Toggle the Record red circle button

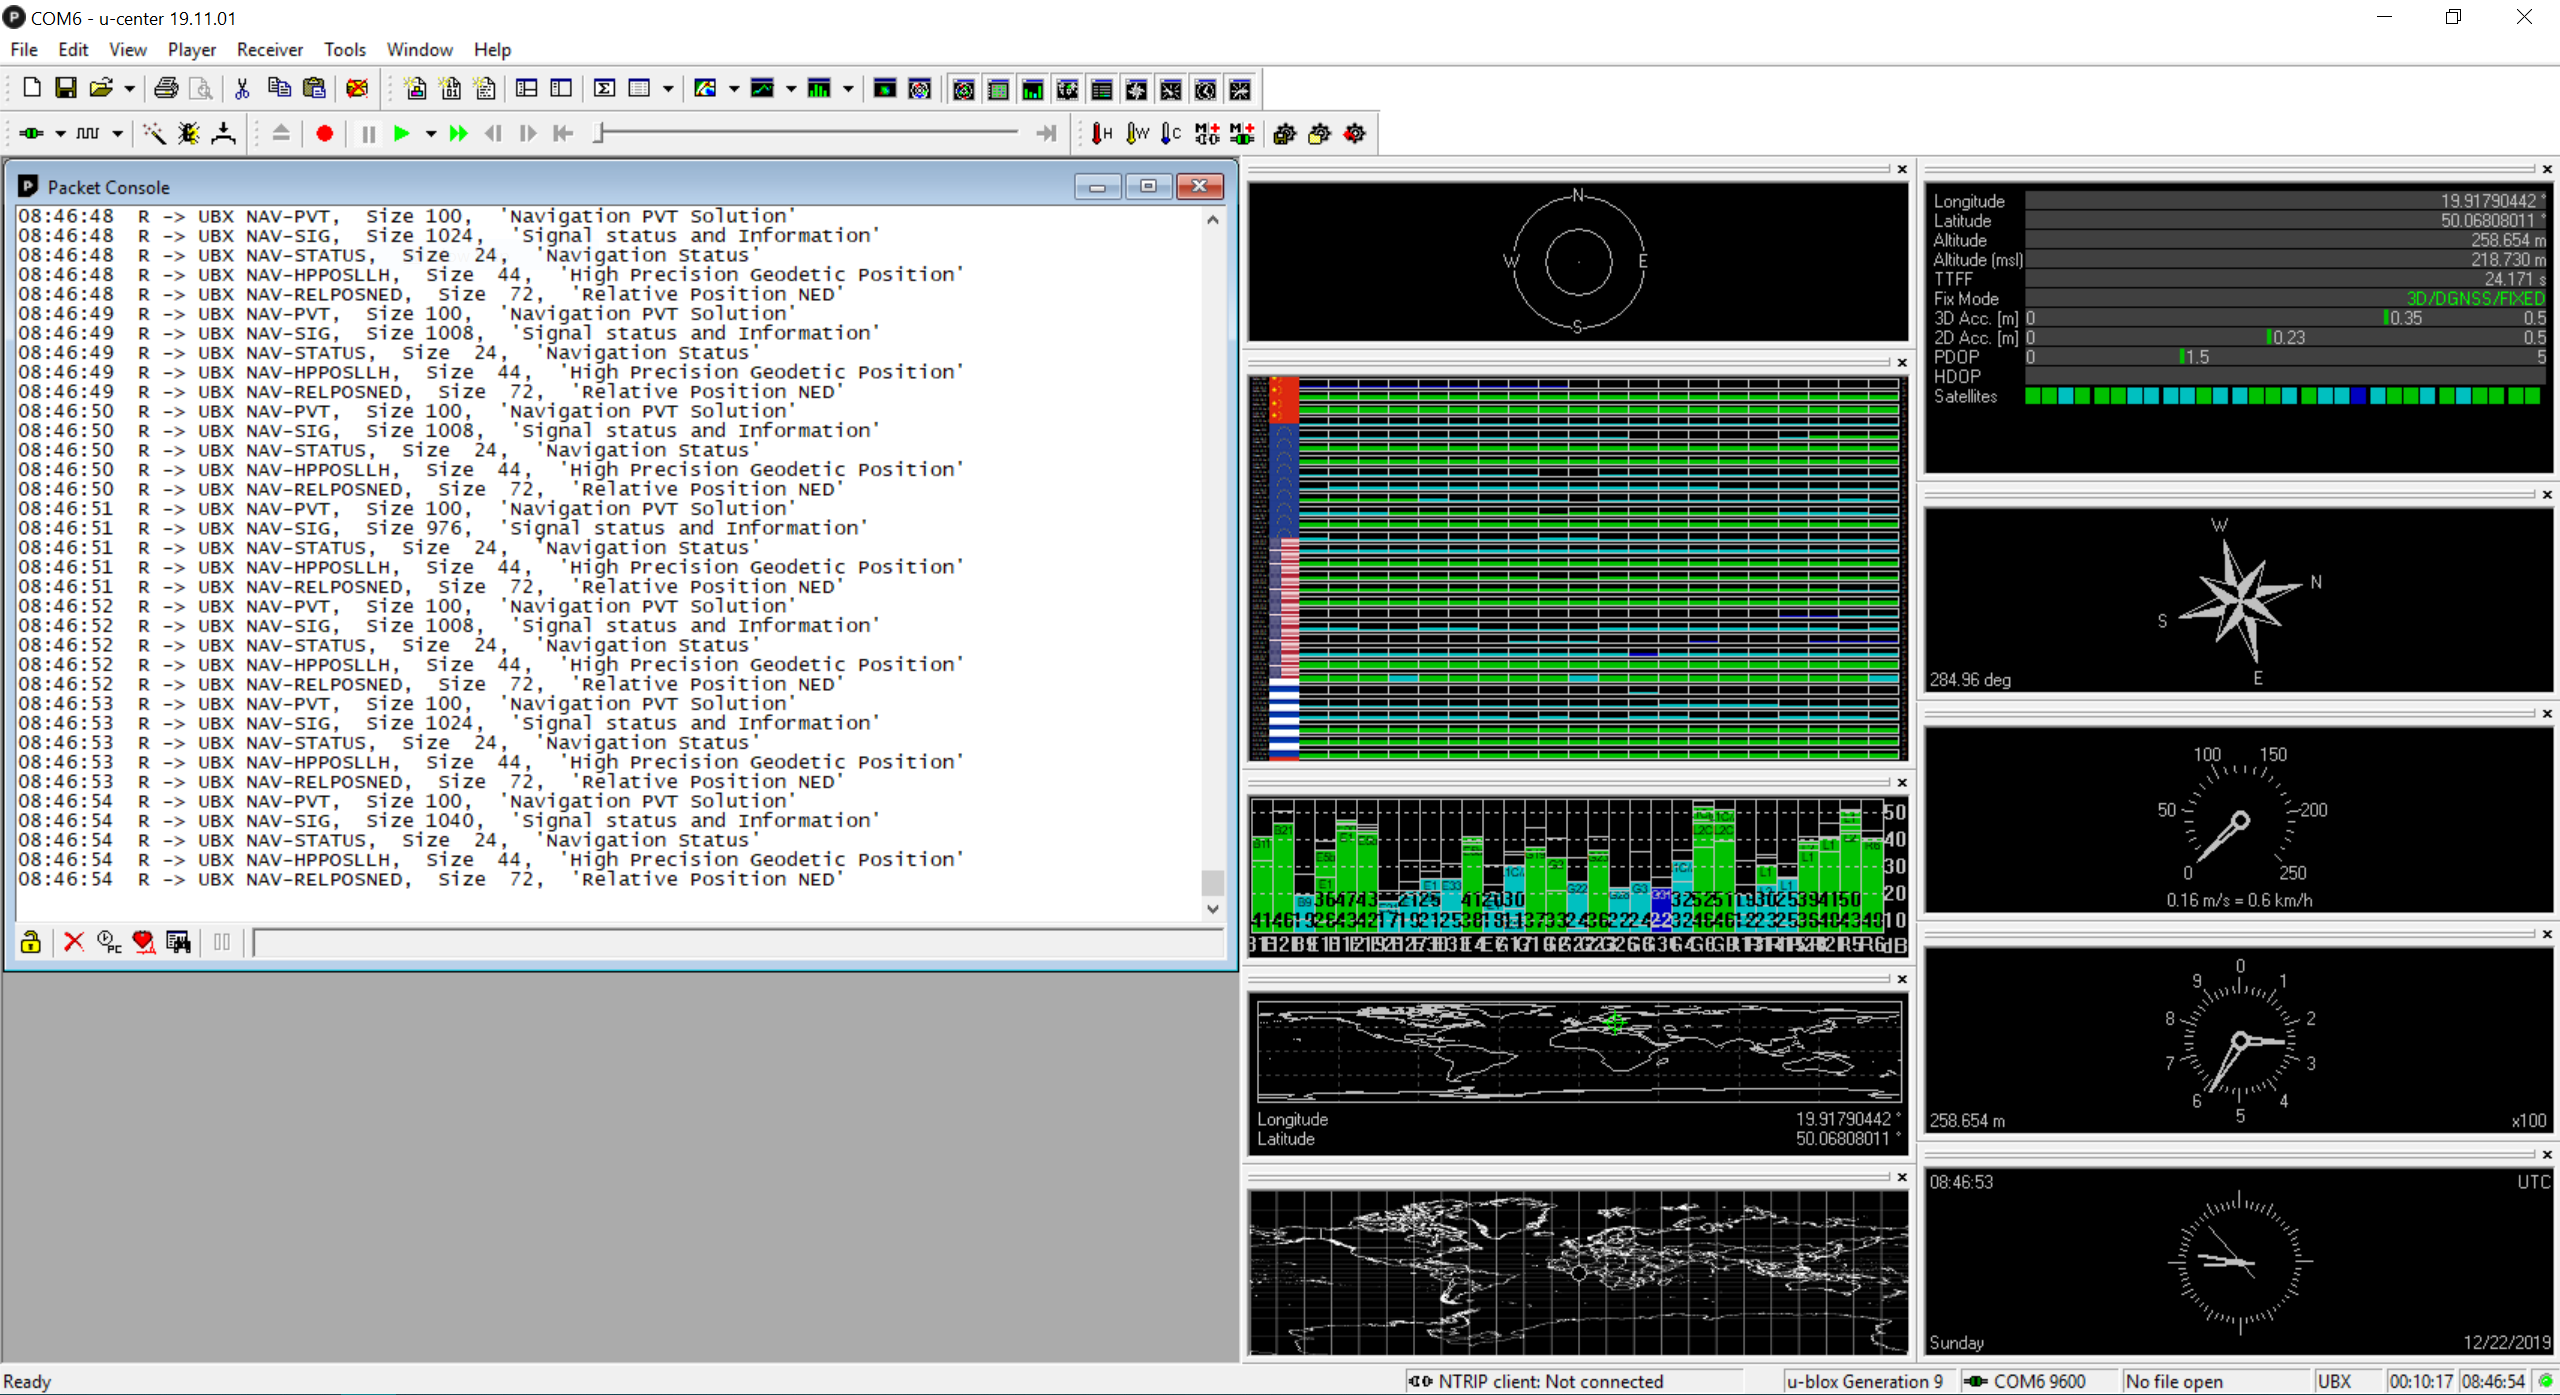(x=324, y=133)
